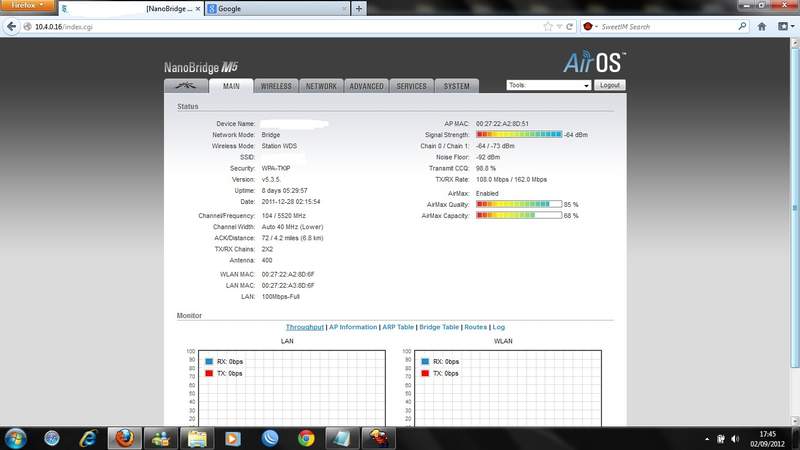Screen dimensions: 800x450
Task: Expand the Tools dropdown
Action: coord(548,85)
